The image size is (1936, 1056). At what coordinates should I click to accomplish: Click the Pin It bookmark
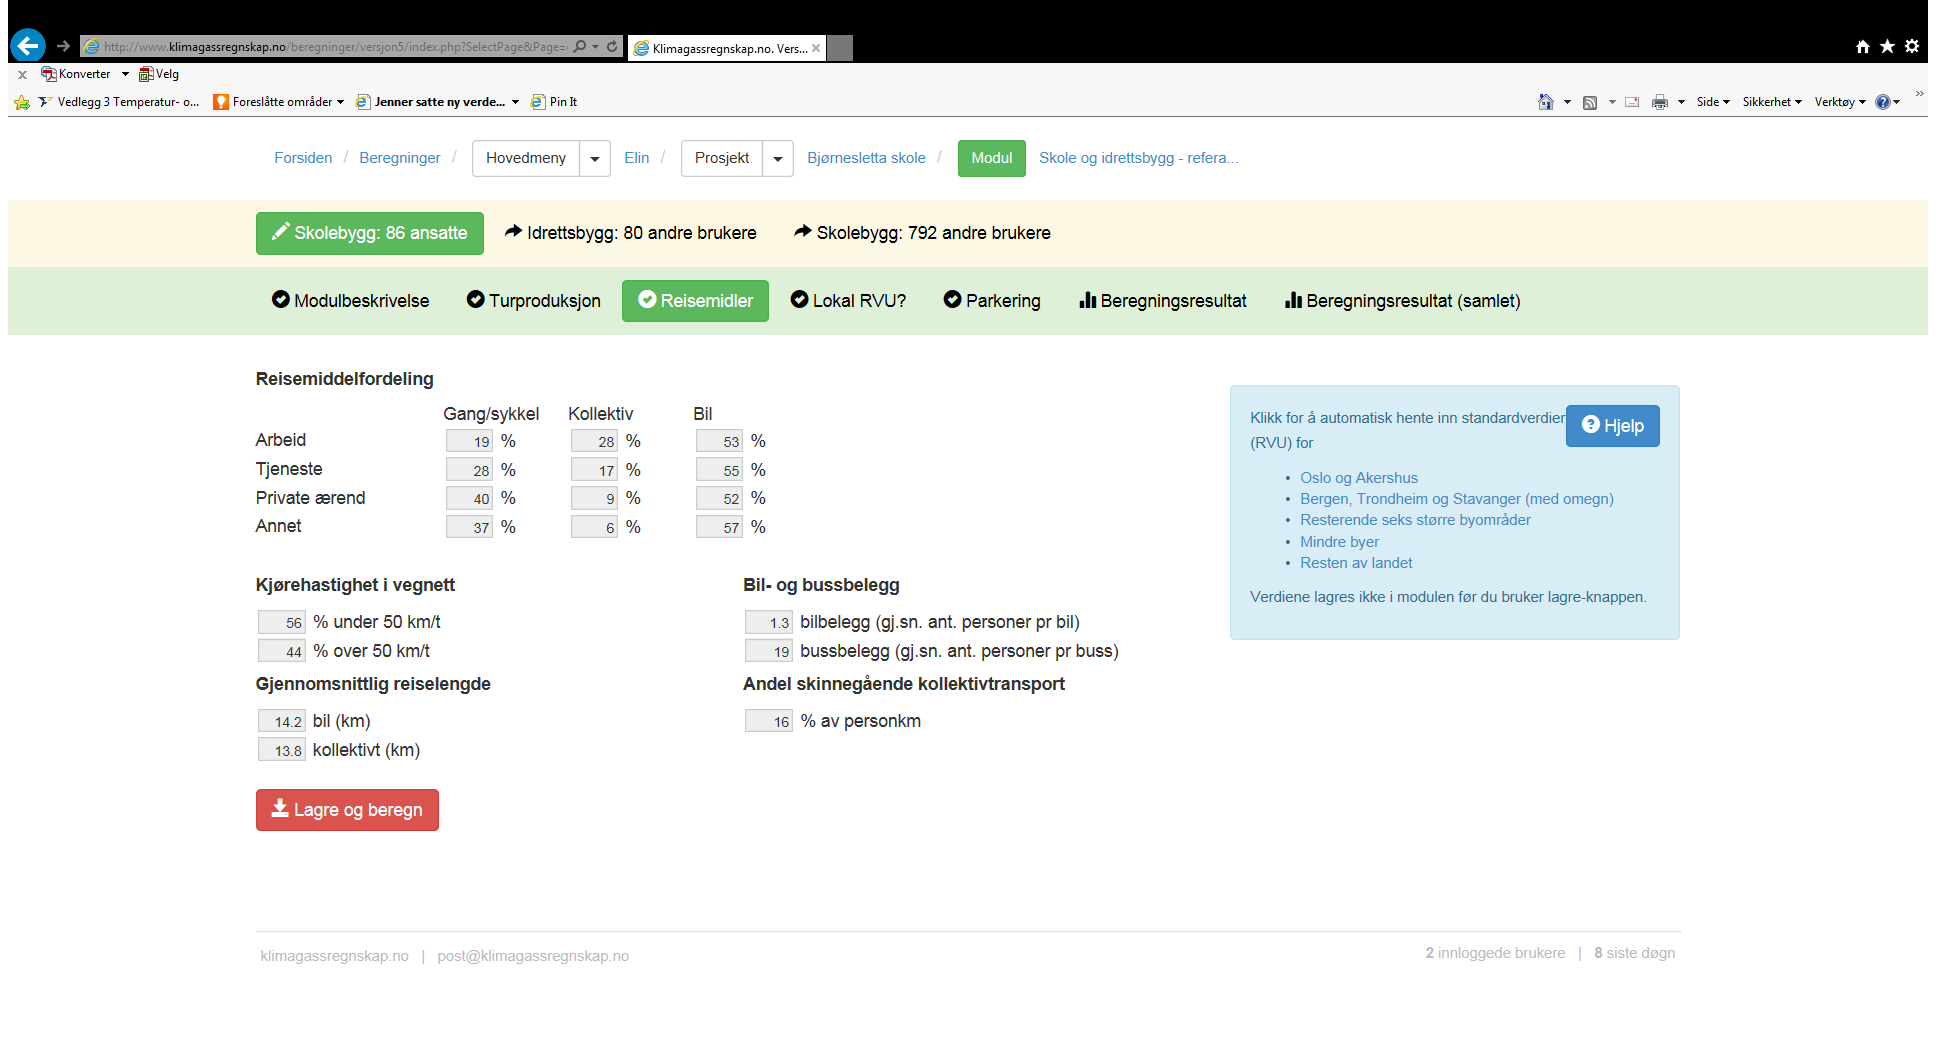coord(554,102)
